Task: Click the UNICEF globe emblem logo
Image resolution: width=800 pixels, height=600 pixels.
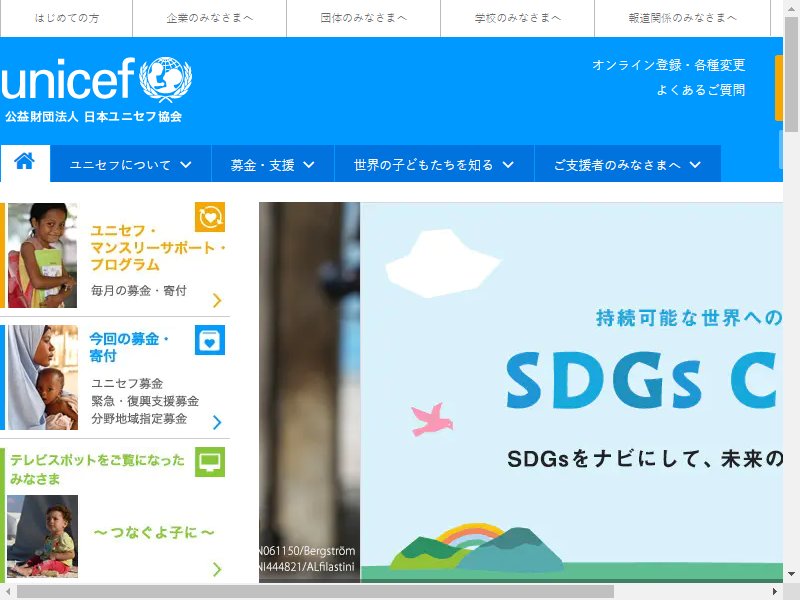Action: click(165, 80)
